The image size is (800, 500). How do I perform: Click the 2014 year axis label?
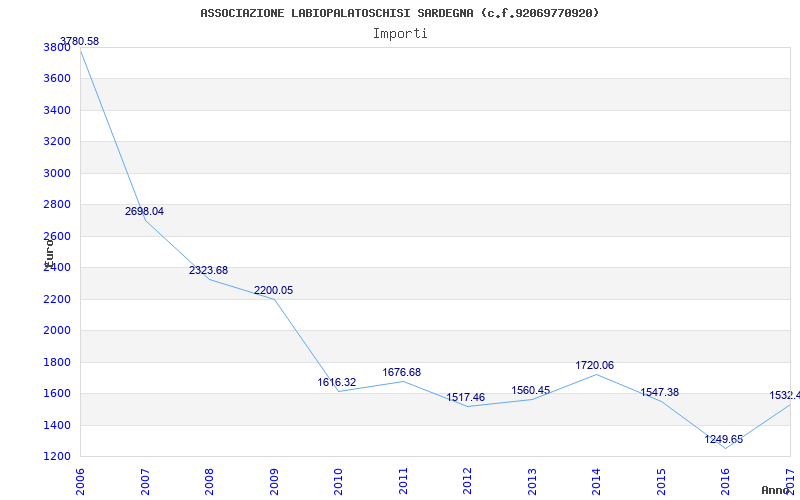click(x=596, y=479)
